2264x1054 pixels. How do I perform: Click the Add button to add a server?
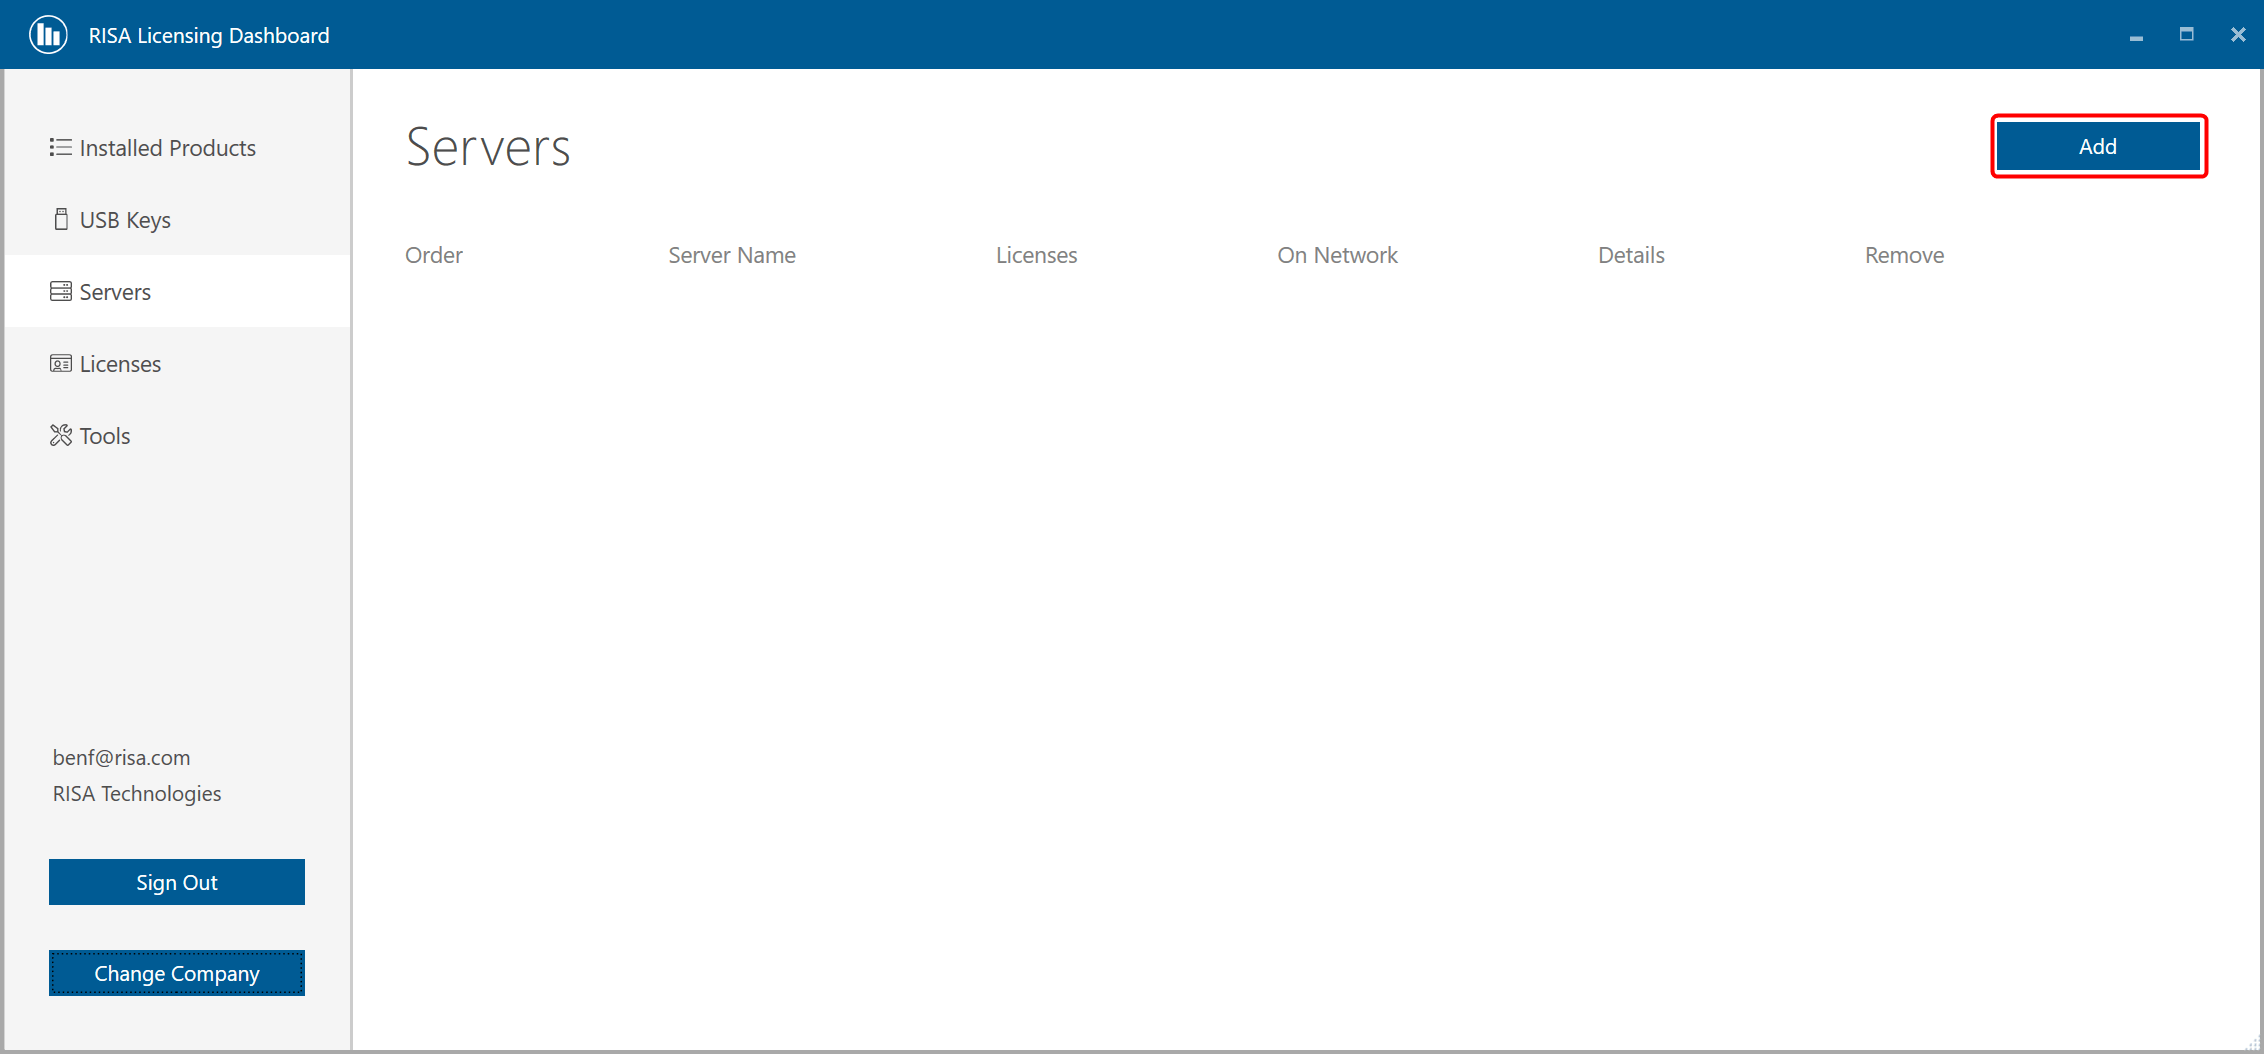pyautogui.click(x=2098, y=146)
